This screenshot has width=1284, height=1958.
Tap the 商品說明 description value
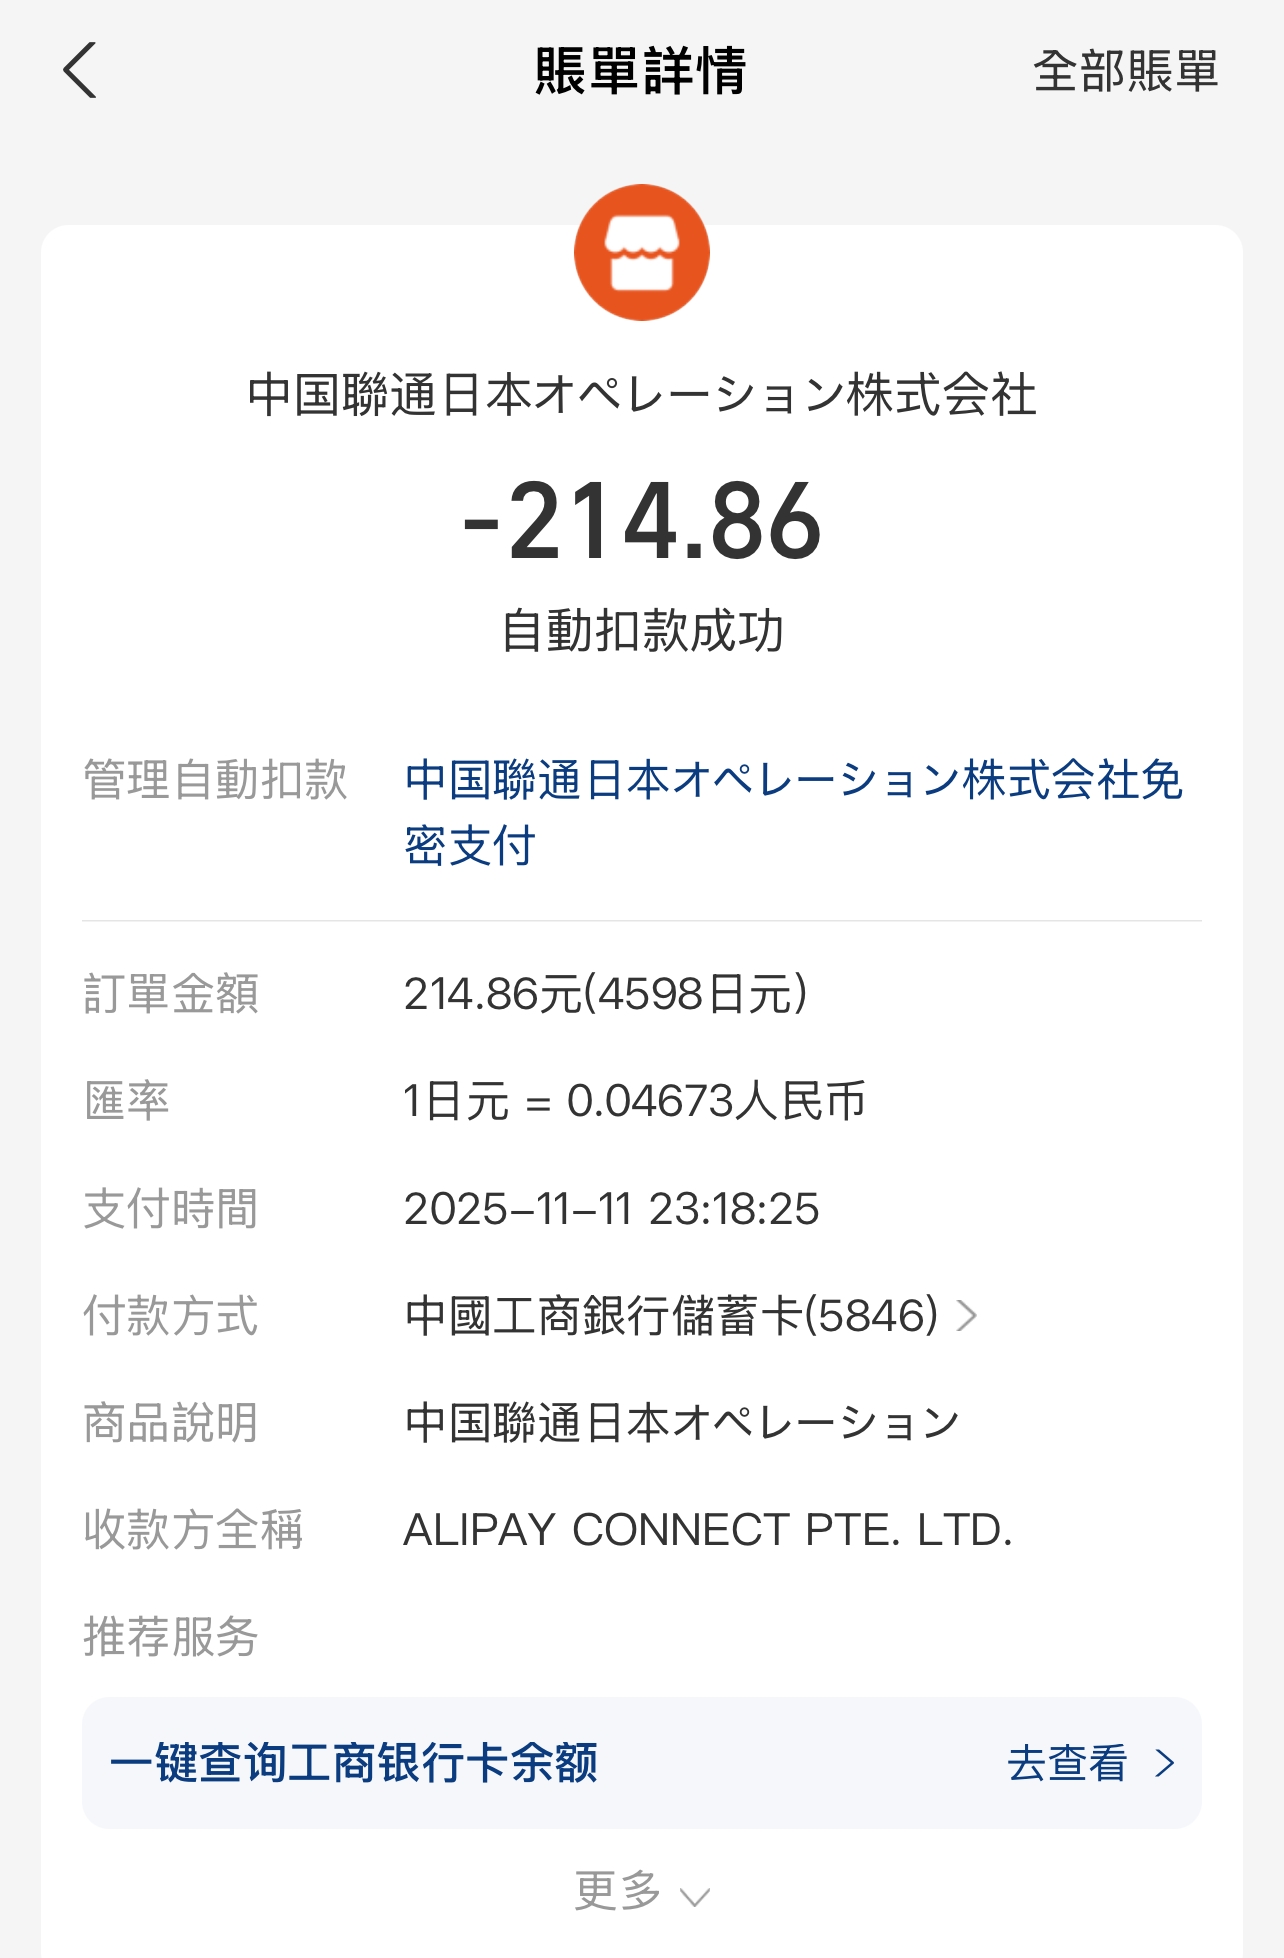pyautogui.click(x=682, y=1423)
